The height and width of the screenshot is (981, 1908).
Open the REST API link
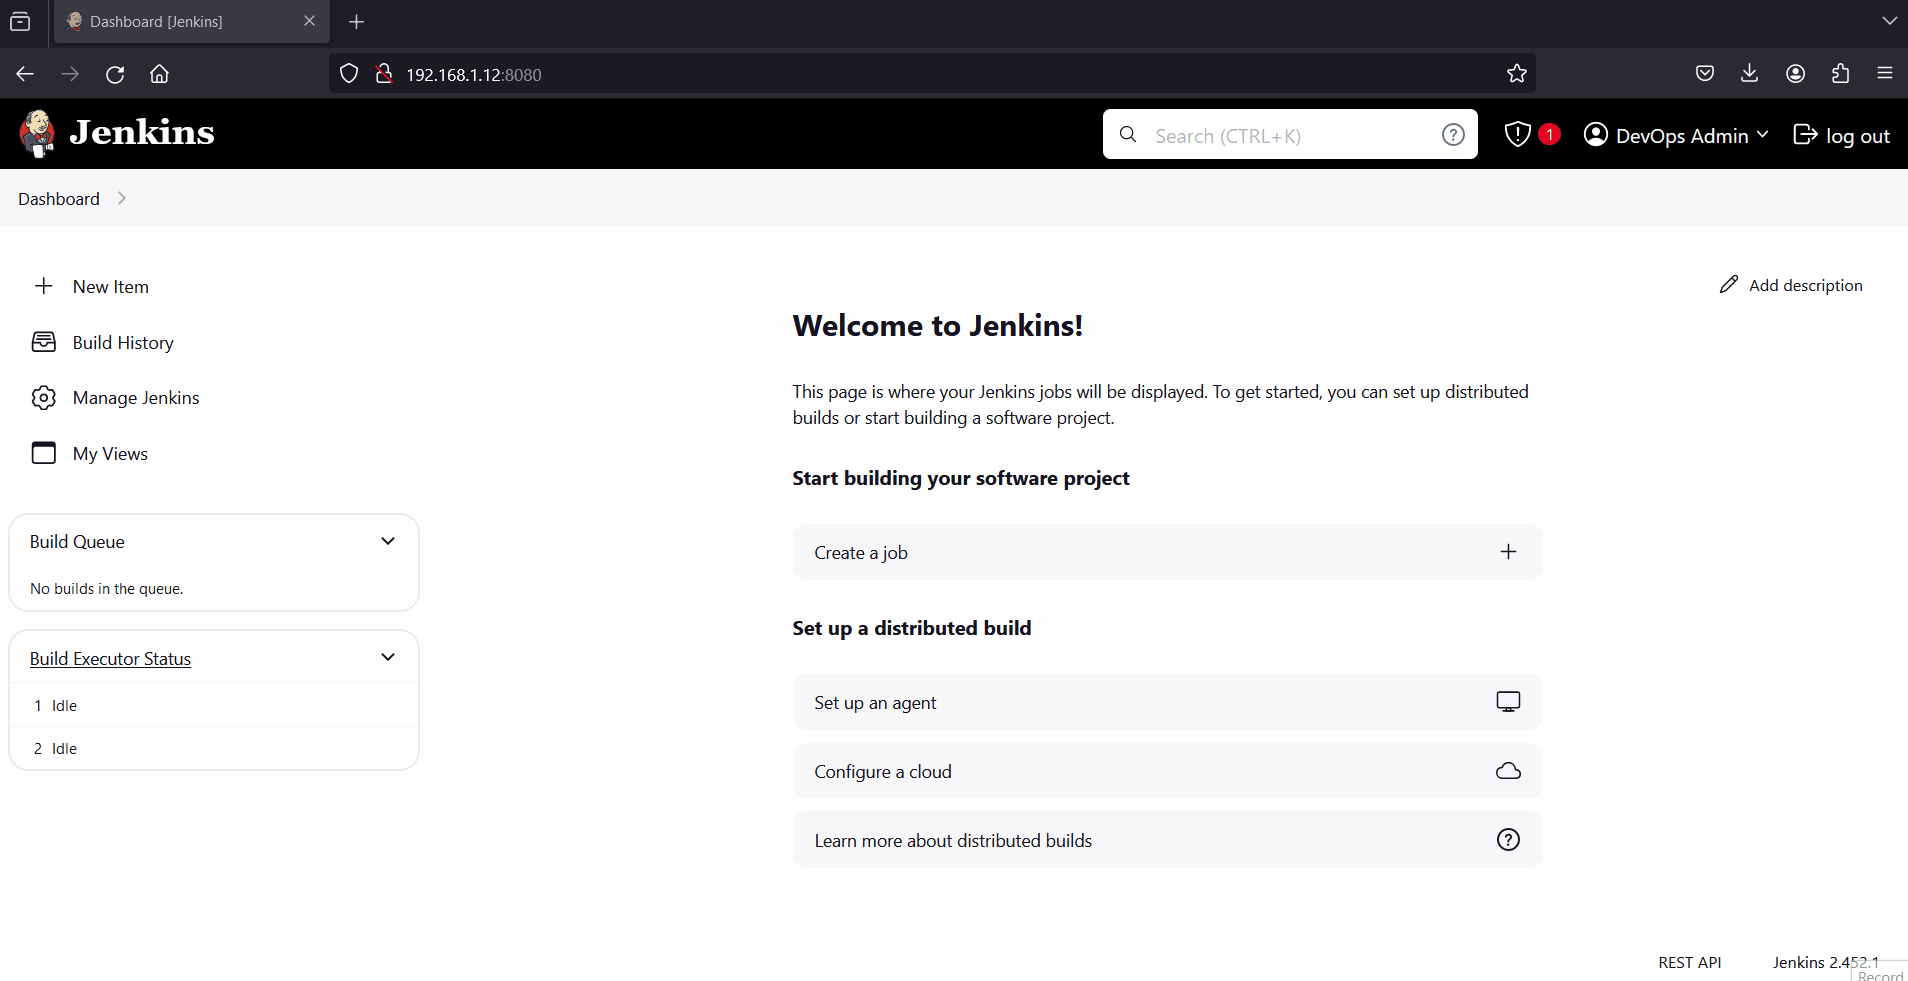[1689, 962]
